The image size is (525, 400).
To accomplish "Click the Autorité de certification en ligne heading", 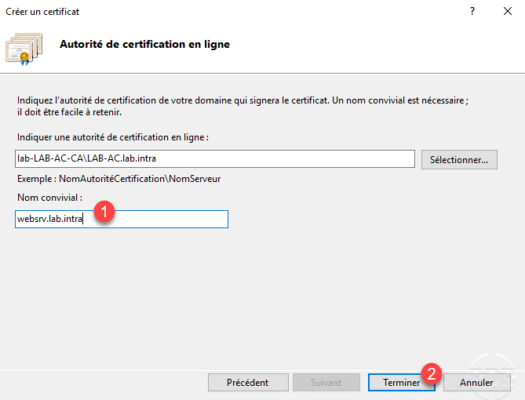I will click(145, 44).
